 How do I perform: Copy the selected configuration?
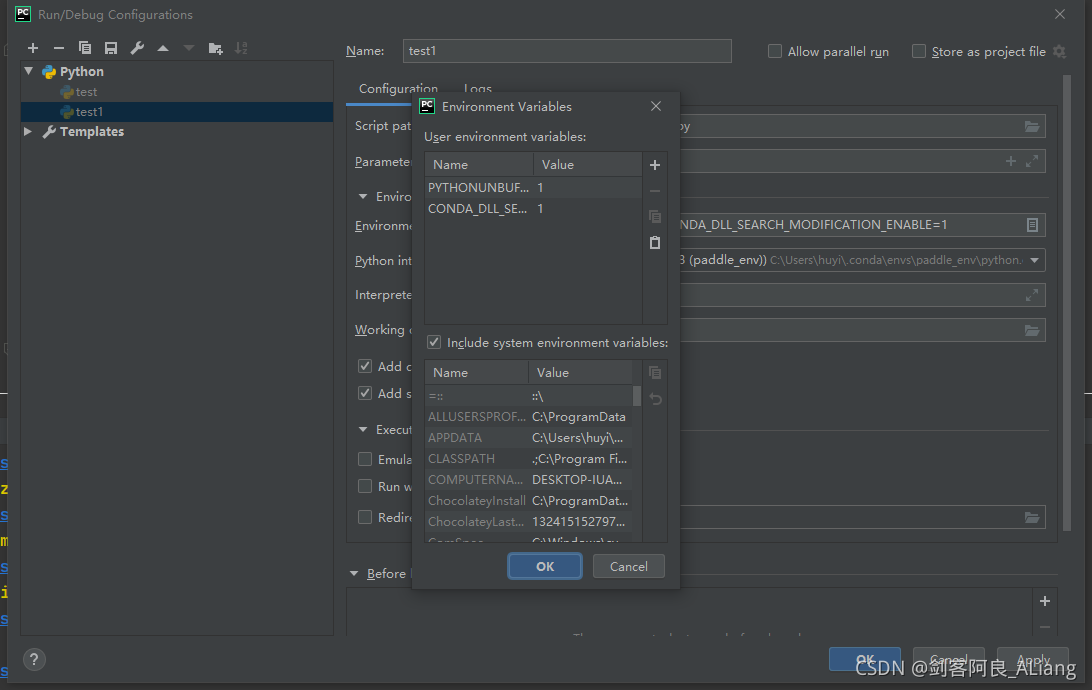(85, 48)
